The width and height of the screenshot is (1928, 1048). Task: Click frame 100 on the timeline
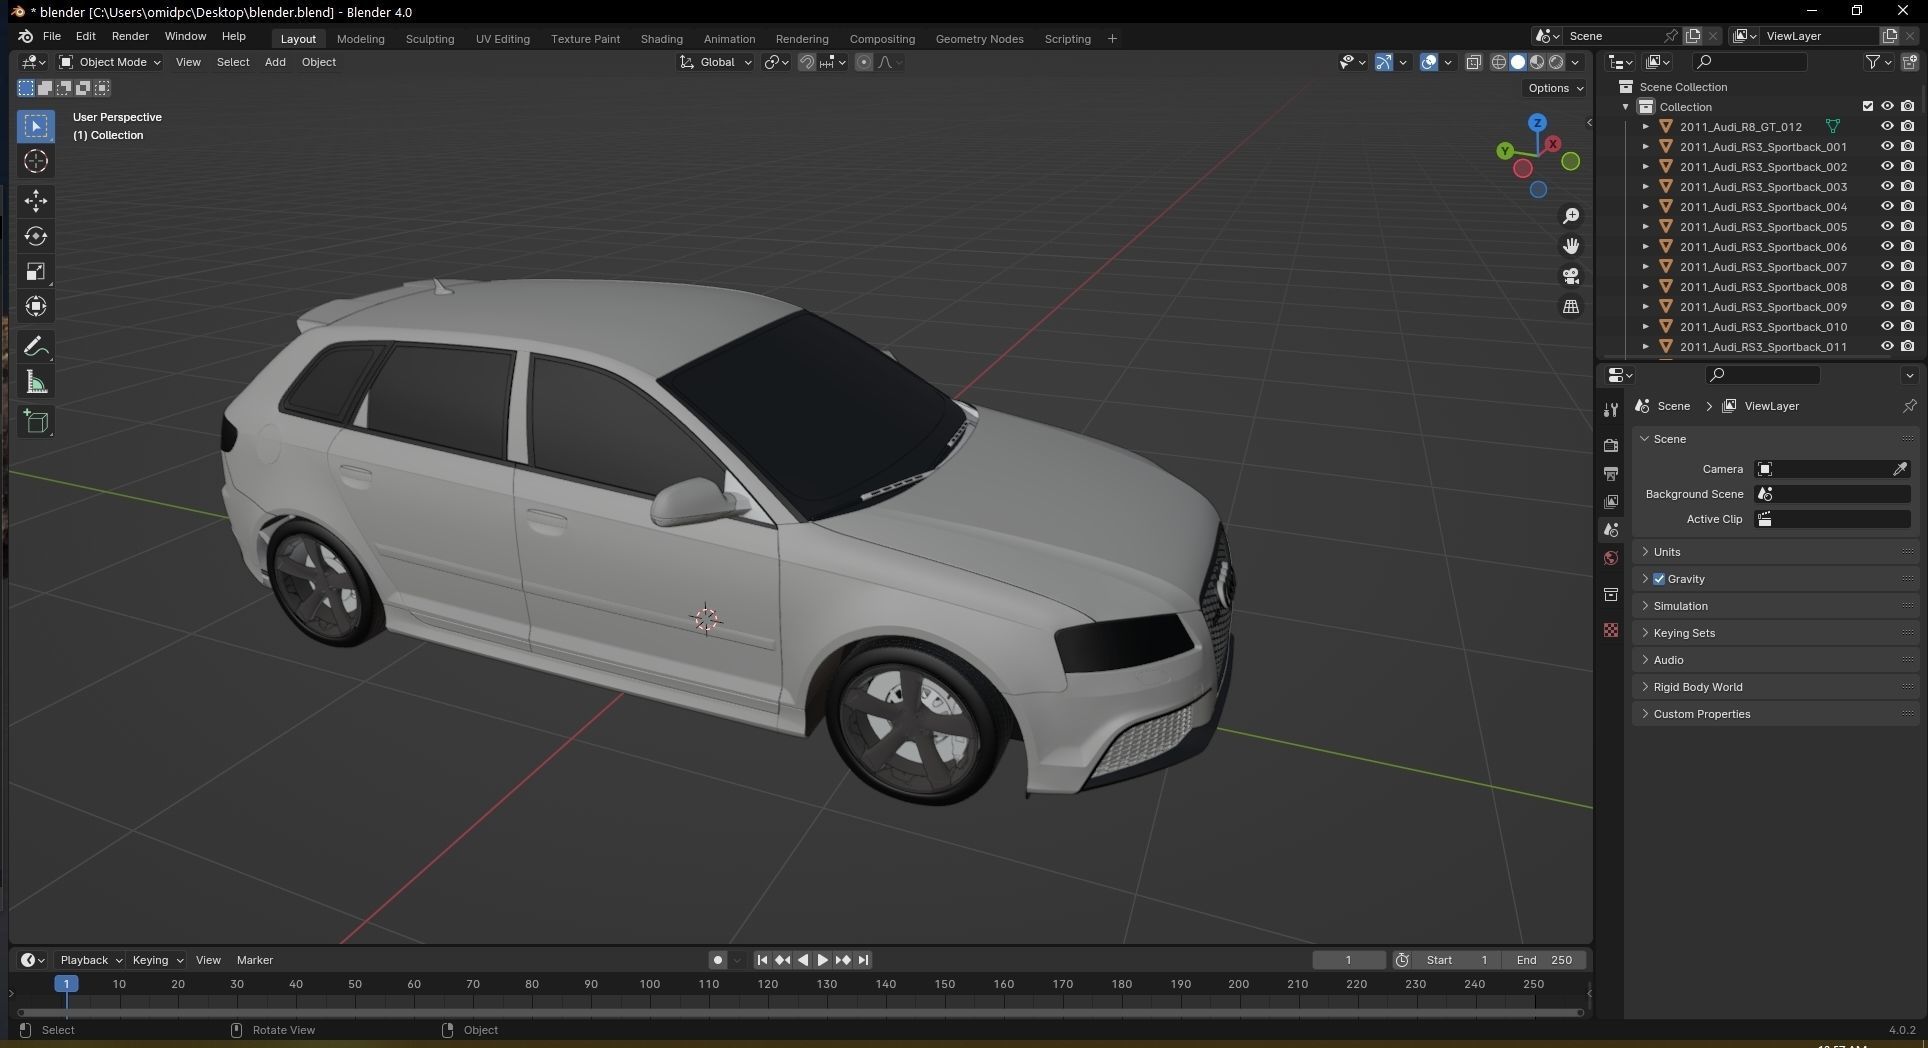[x=650, y=985]
